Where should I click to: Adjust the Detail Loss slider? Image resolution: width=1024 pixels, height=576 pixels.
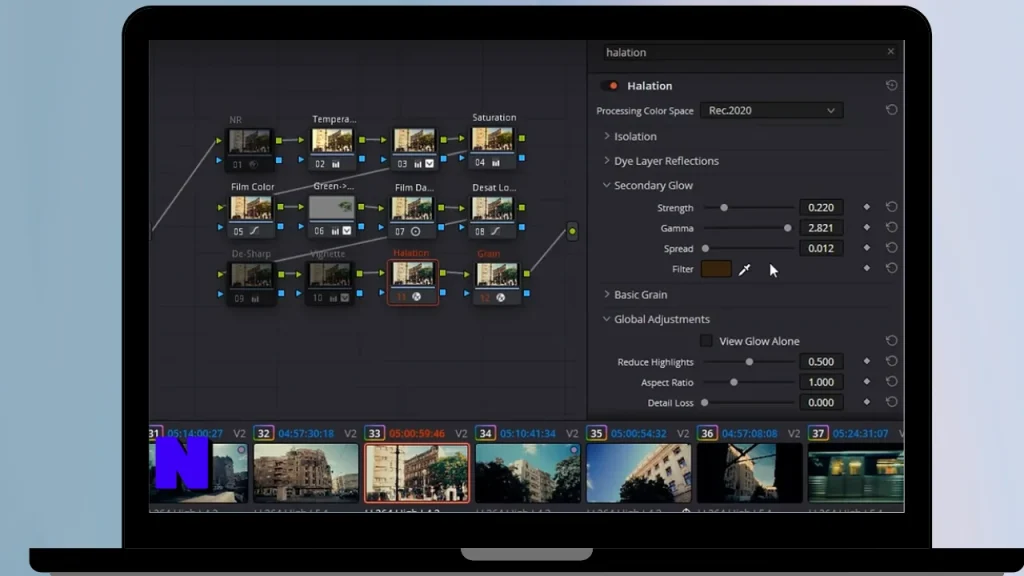[x=705, y=402]
